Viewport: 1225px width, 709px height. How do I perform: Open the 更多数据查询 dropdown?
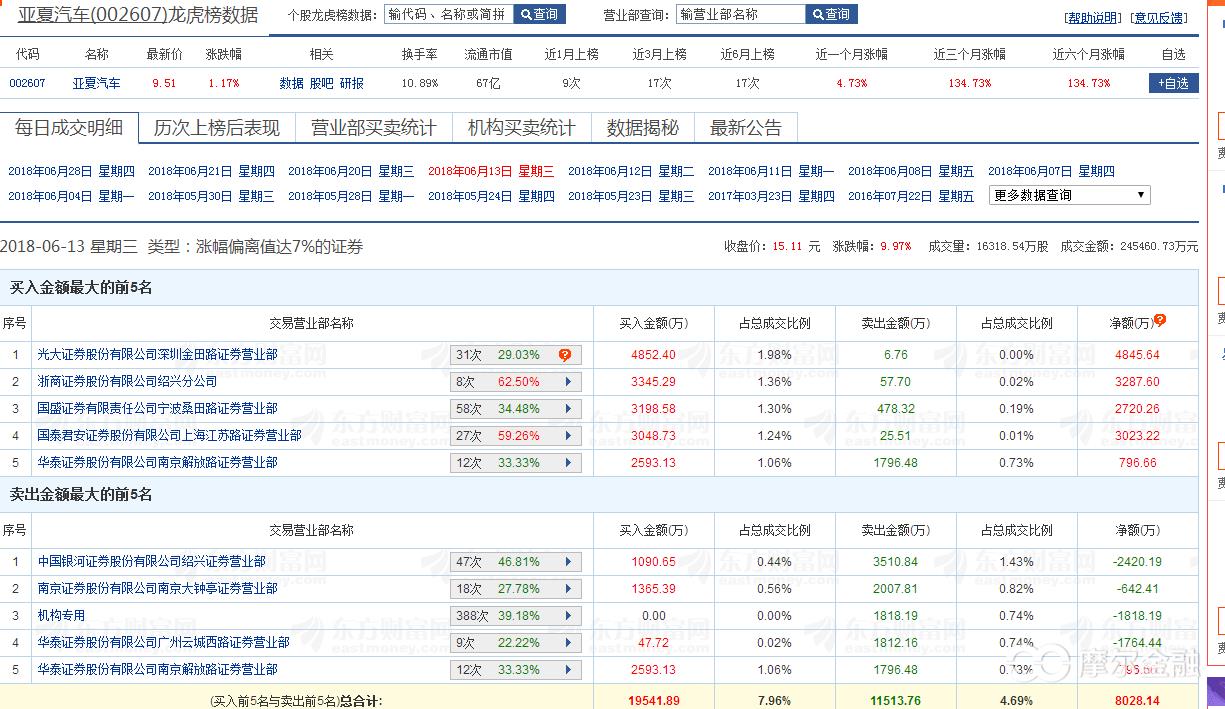pyautogui.click(x=1069, y=196)
